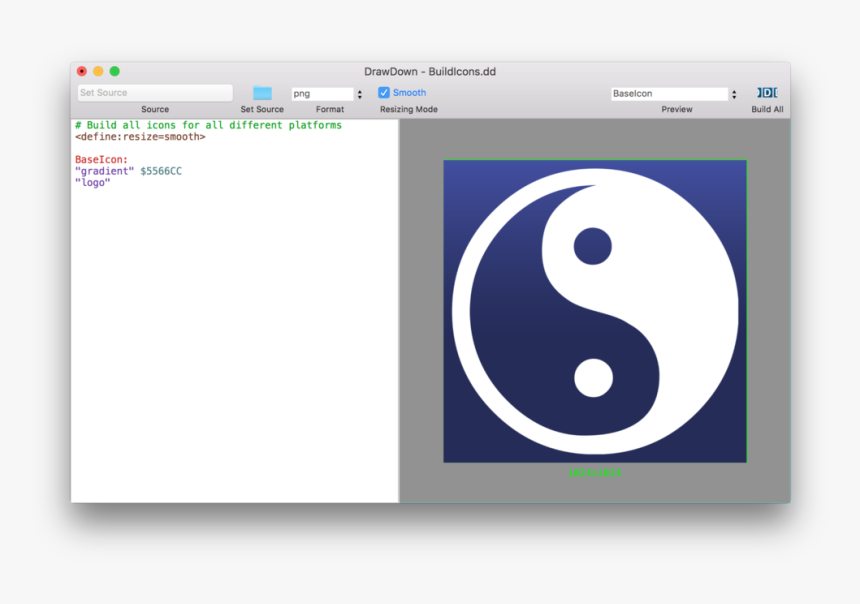Viewport: 860px width, 604px height.
Task: Click the "logo" line in the editor
Action: pyautogui.click(x=93, y=183)
